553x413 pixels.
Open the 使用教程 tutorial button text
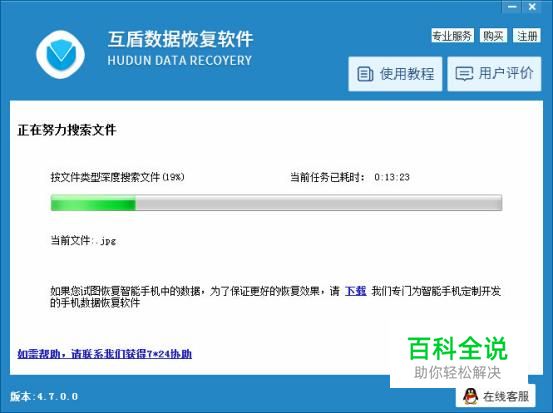[407, 74]
